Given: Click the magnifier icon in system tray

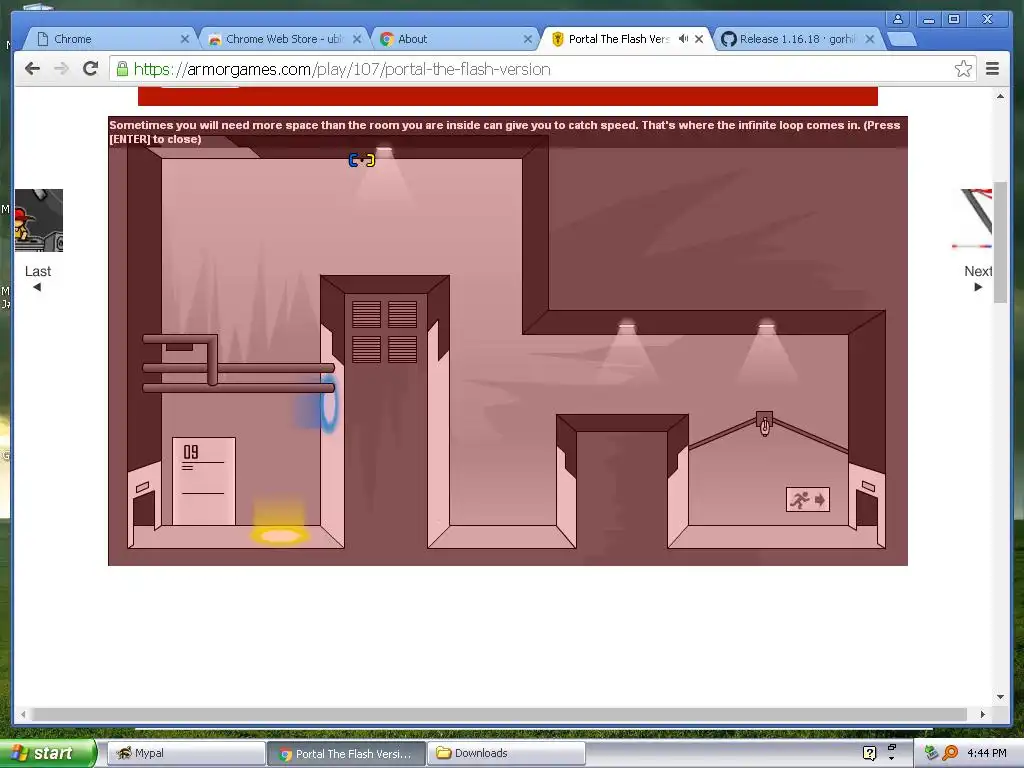Looking at the screenshot, I should pos(950,753).
